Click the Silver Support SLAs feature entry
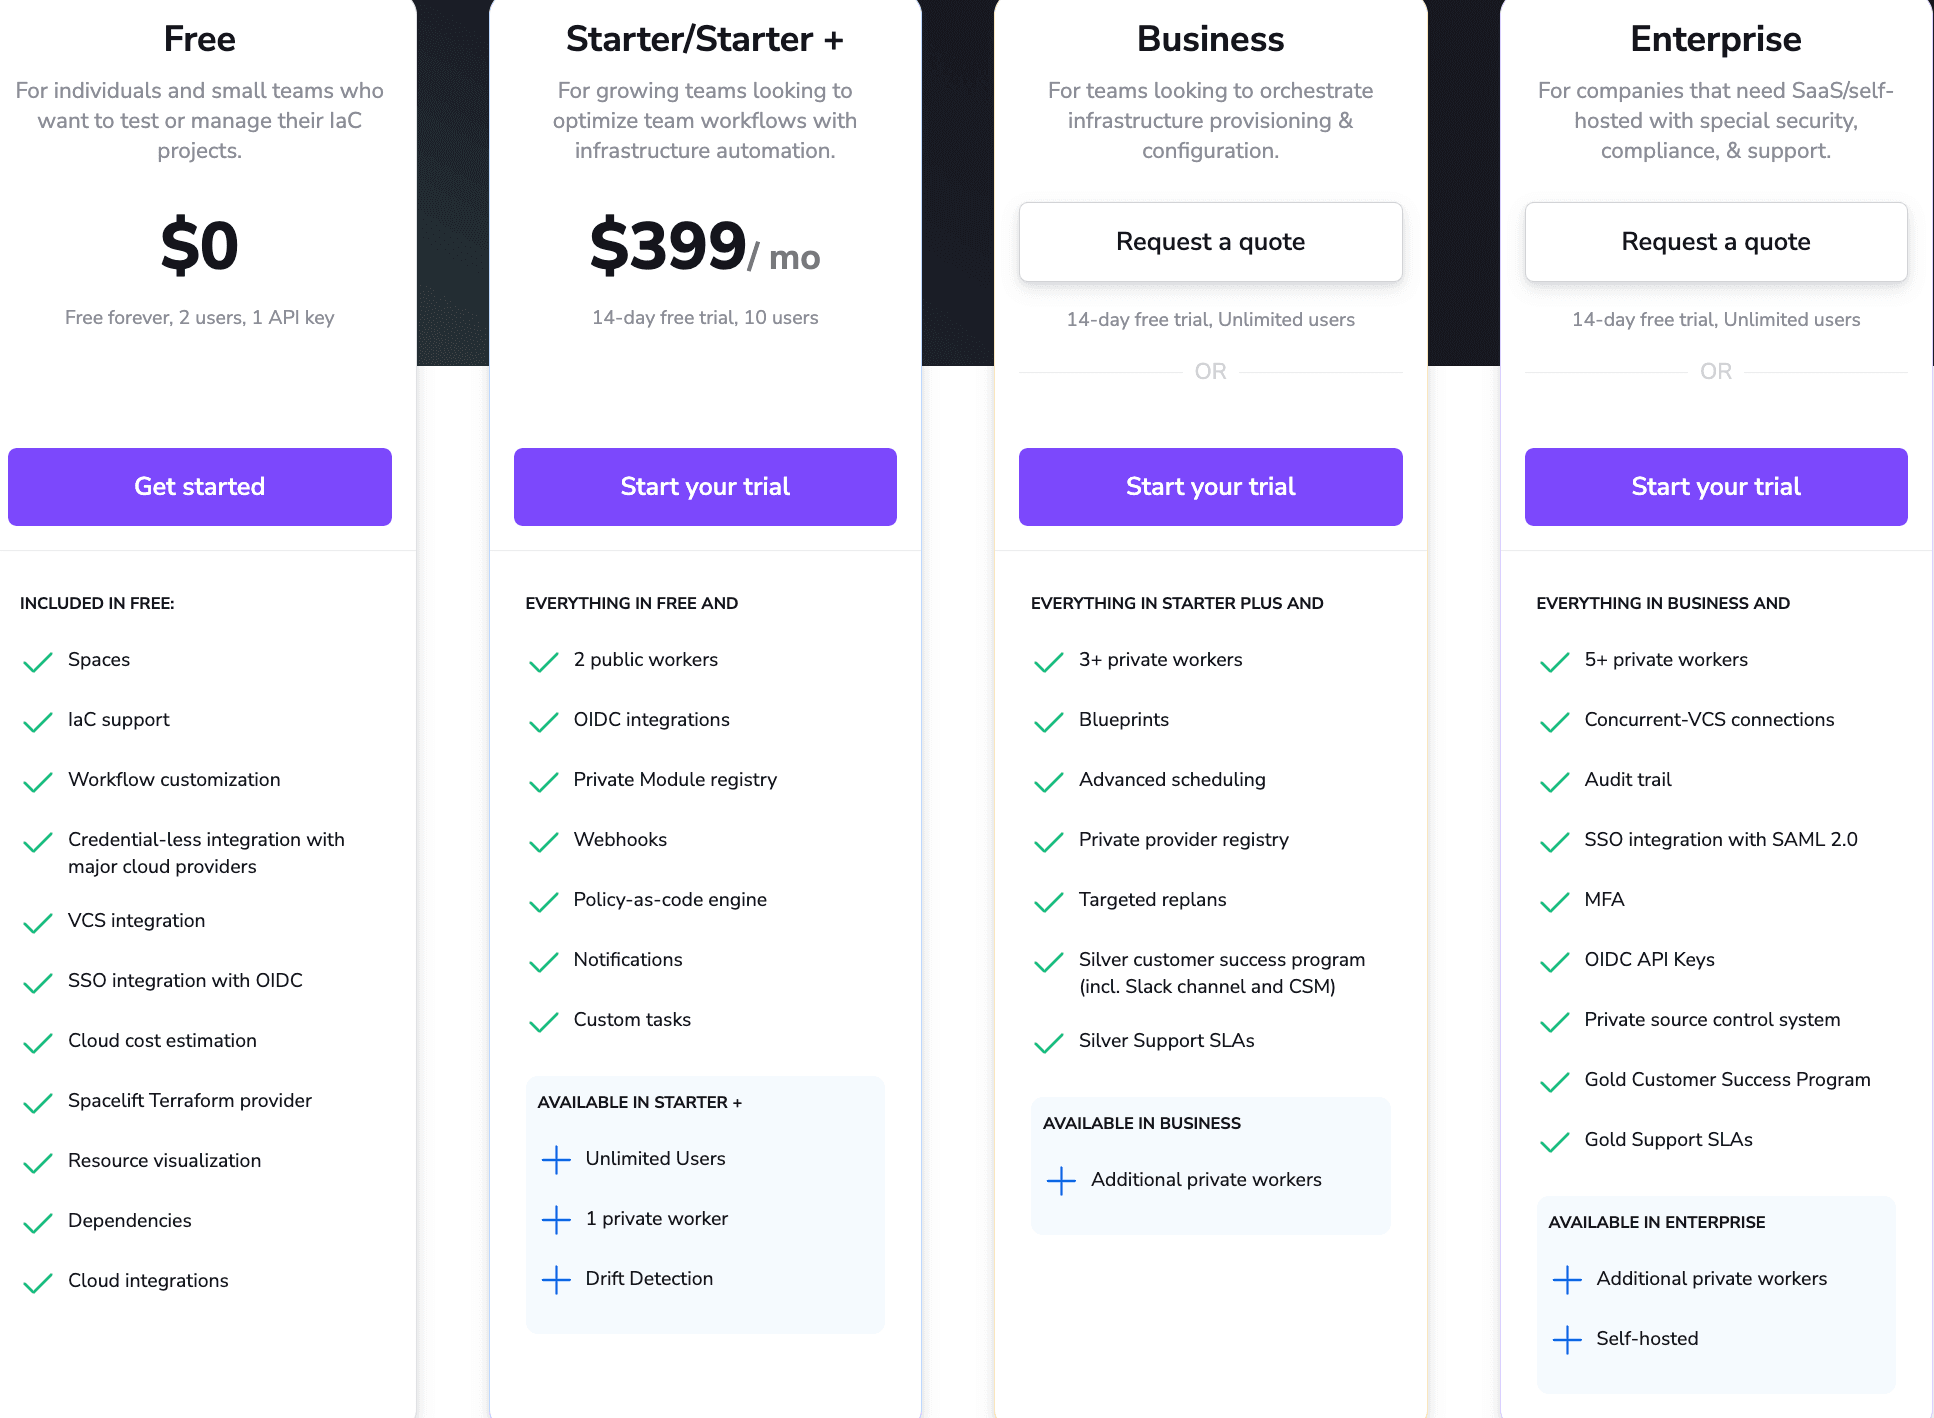The width and height of the screenshot is (1934, 1418). tap(1166, 1041)
